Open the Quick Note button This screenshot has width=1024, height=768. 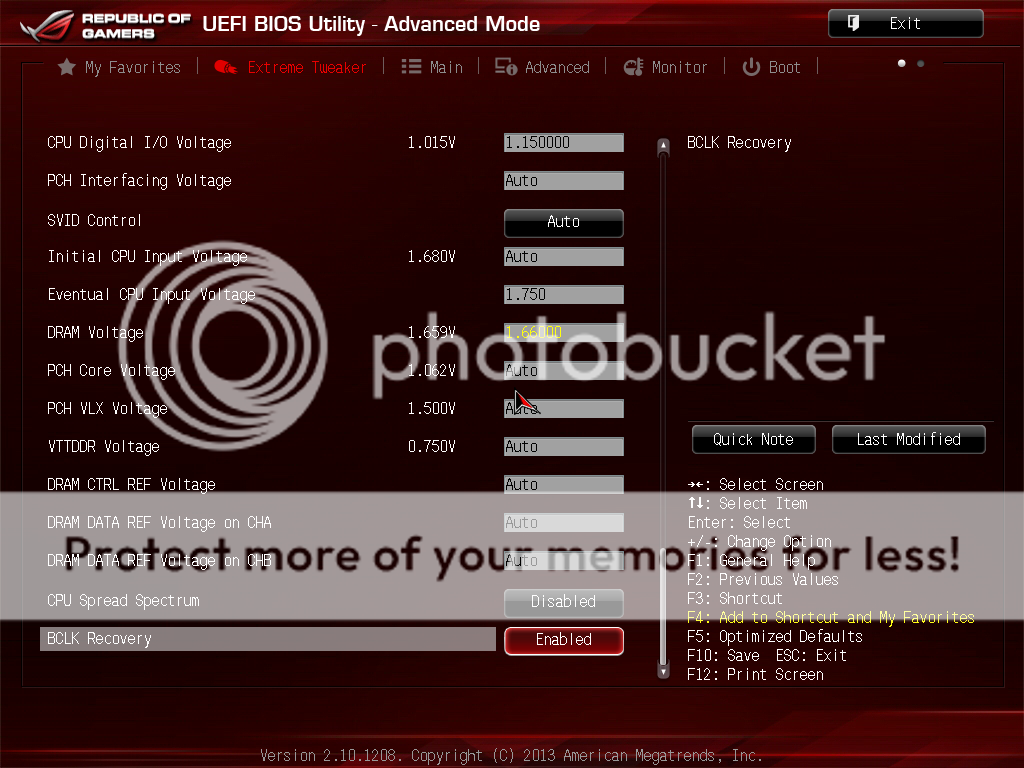(x=753, y=439)
